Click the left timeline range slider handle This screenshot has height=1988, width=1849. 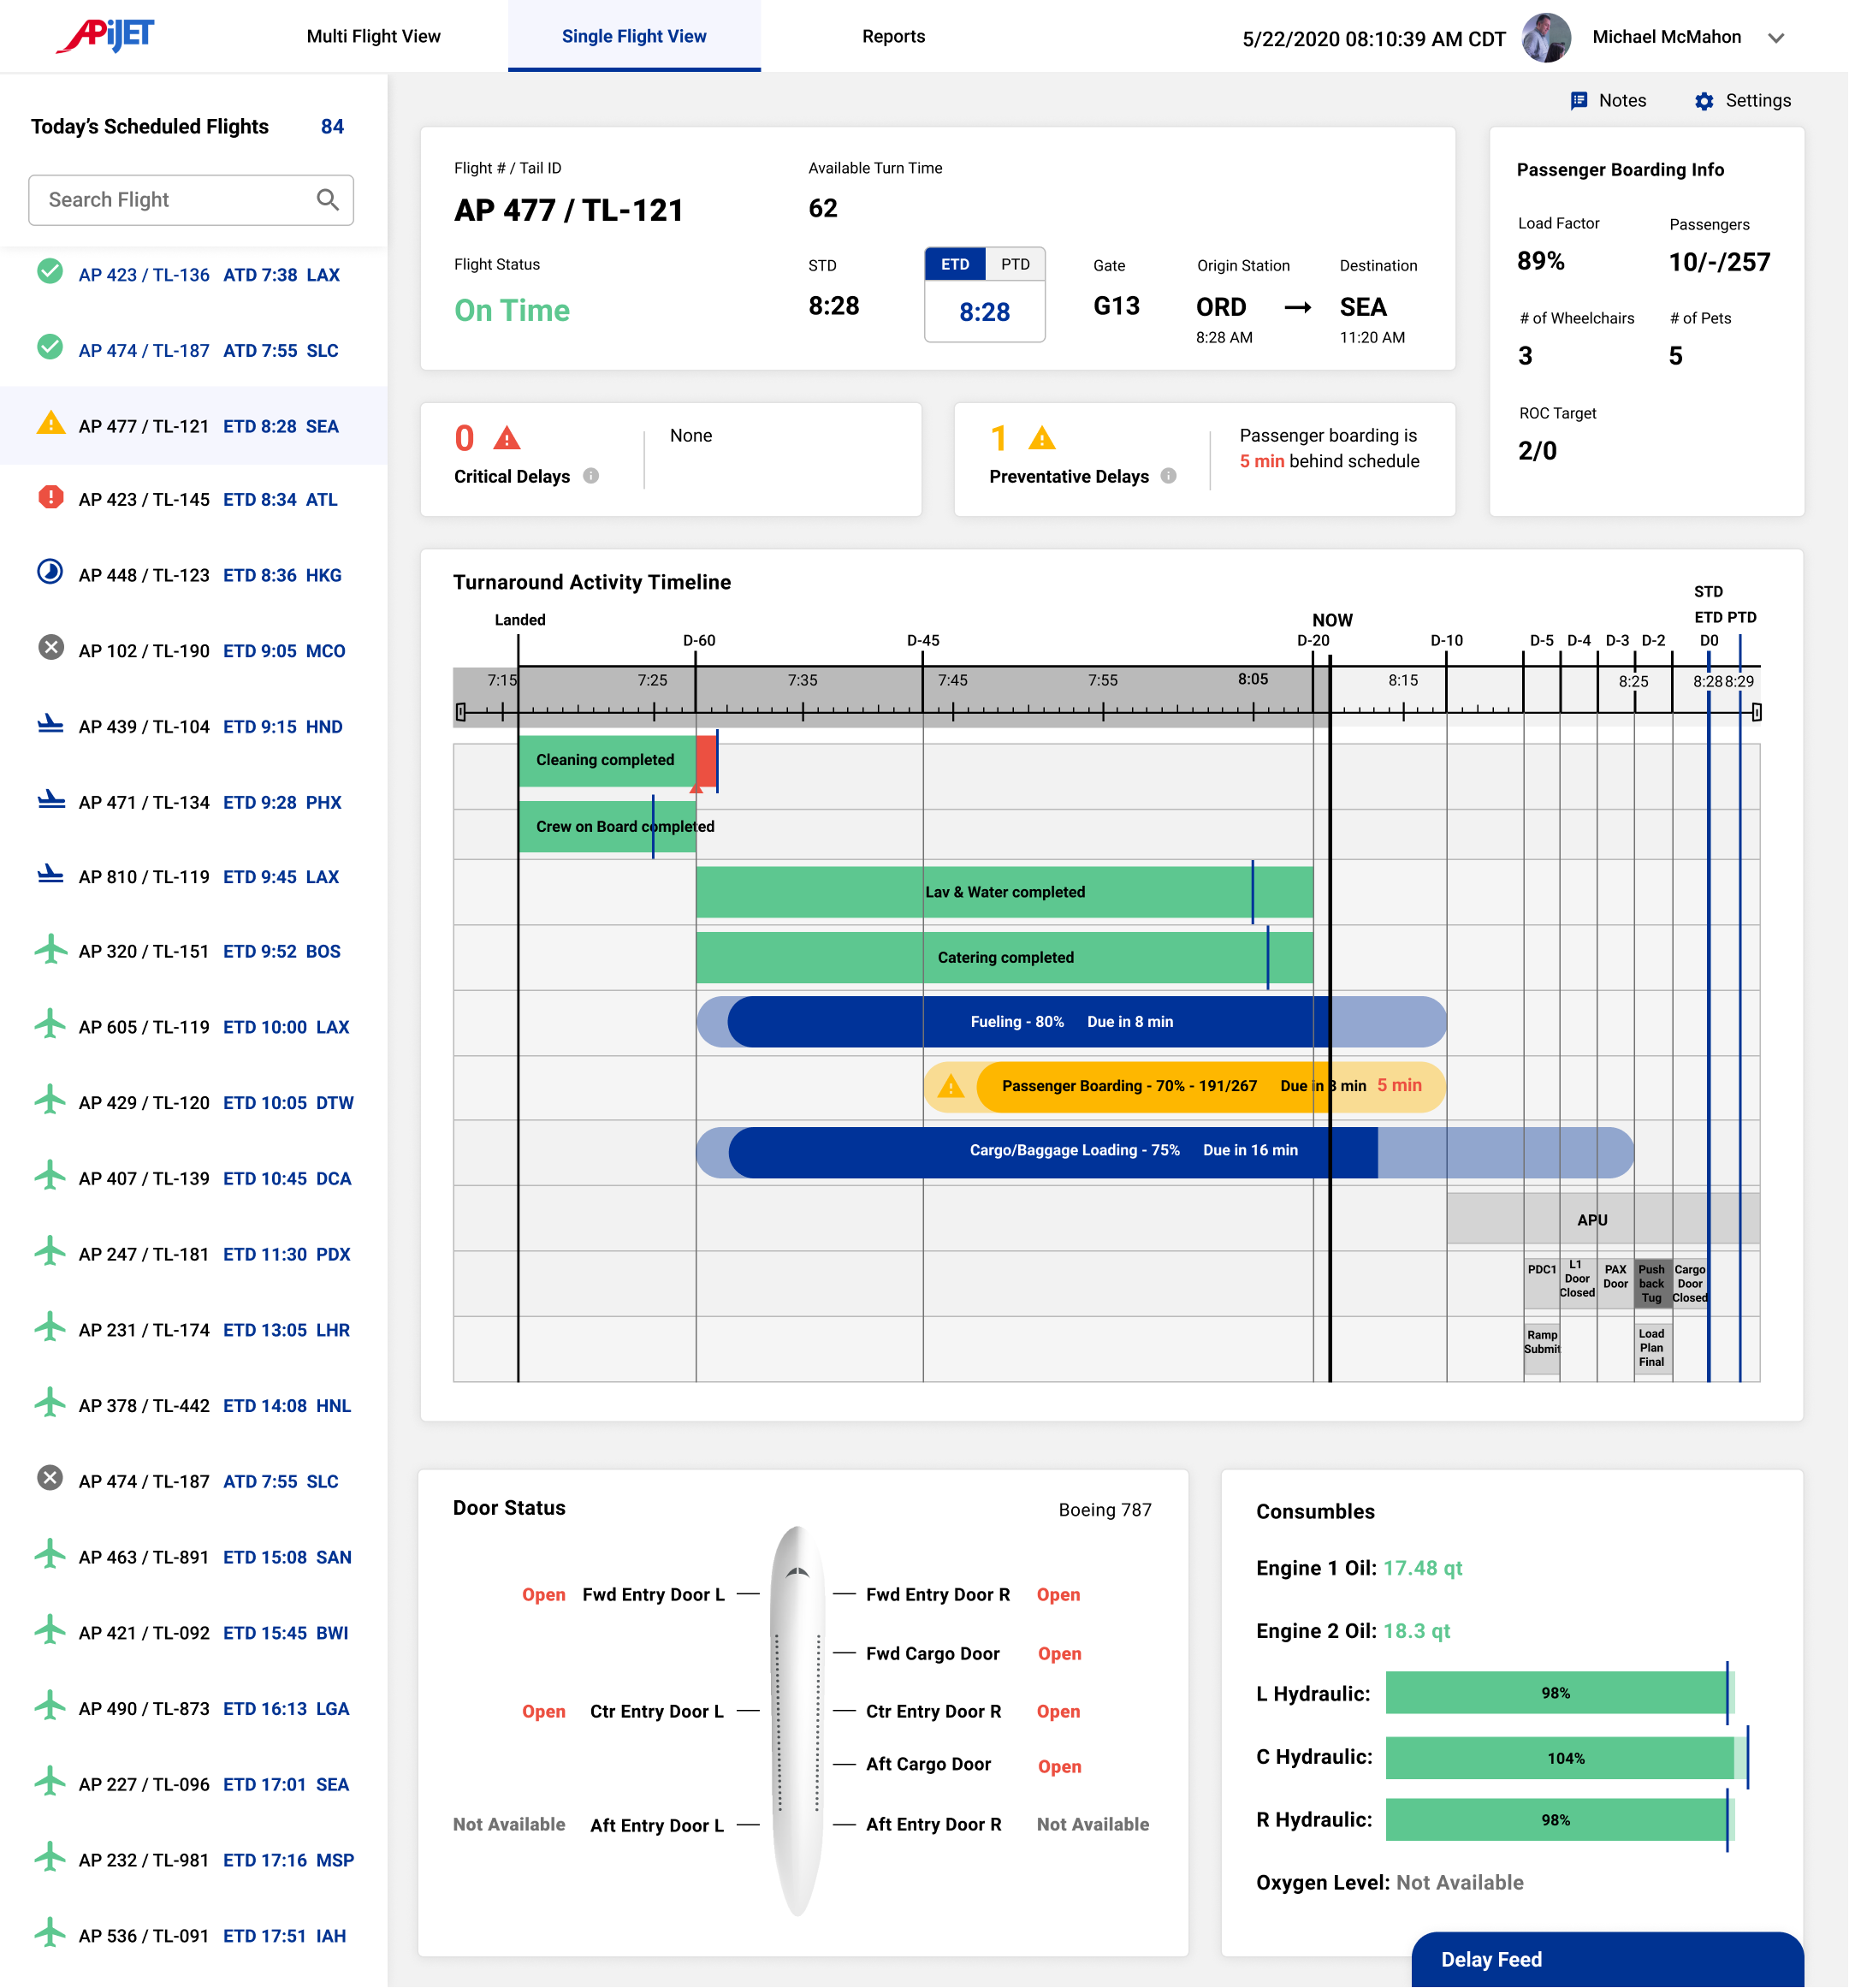[x=461, y=712]
